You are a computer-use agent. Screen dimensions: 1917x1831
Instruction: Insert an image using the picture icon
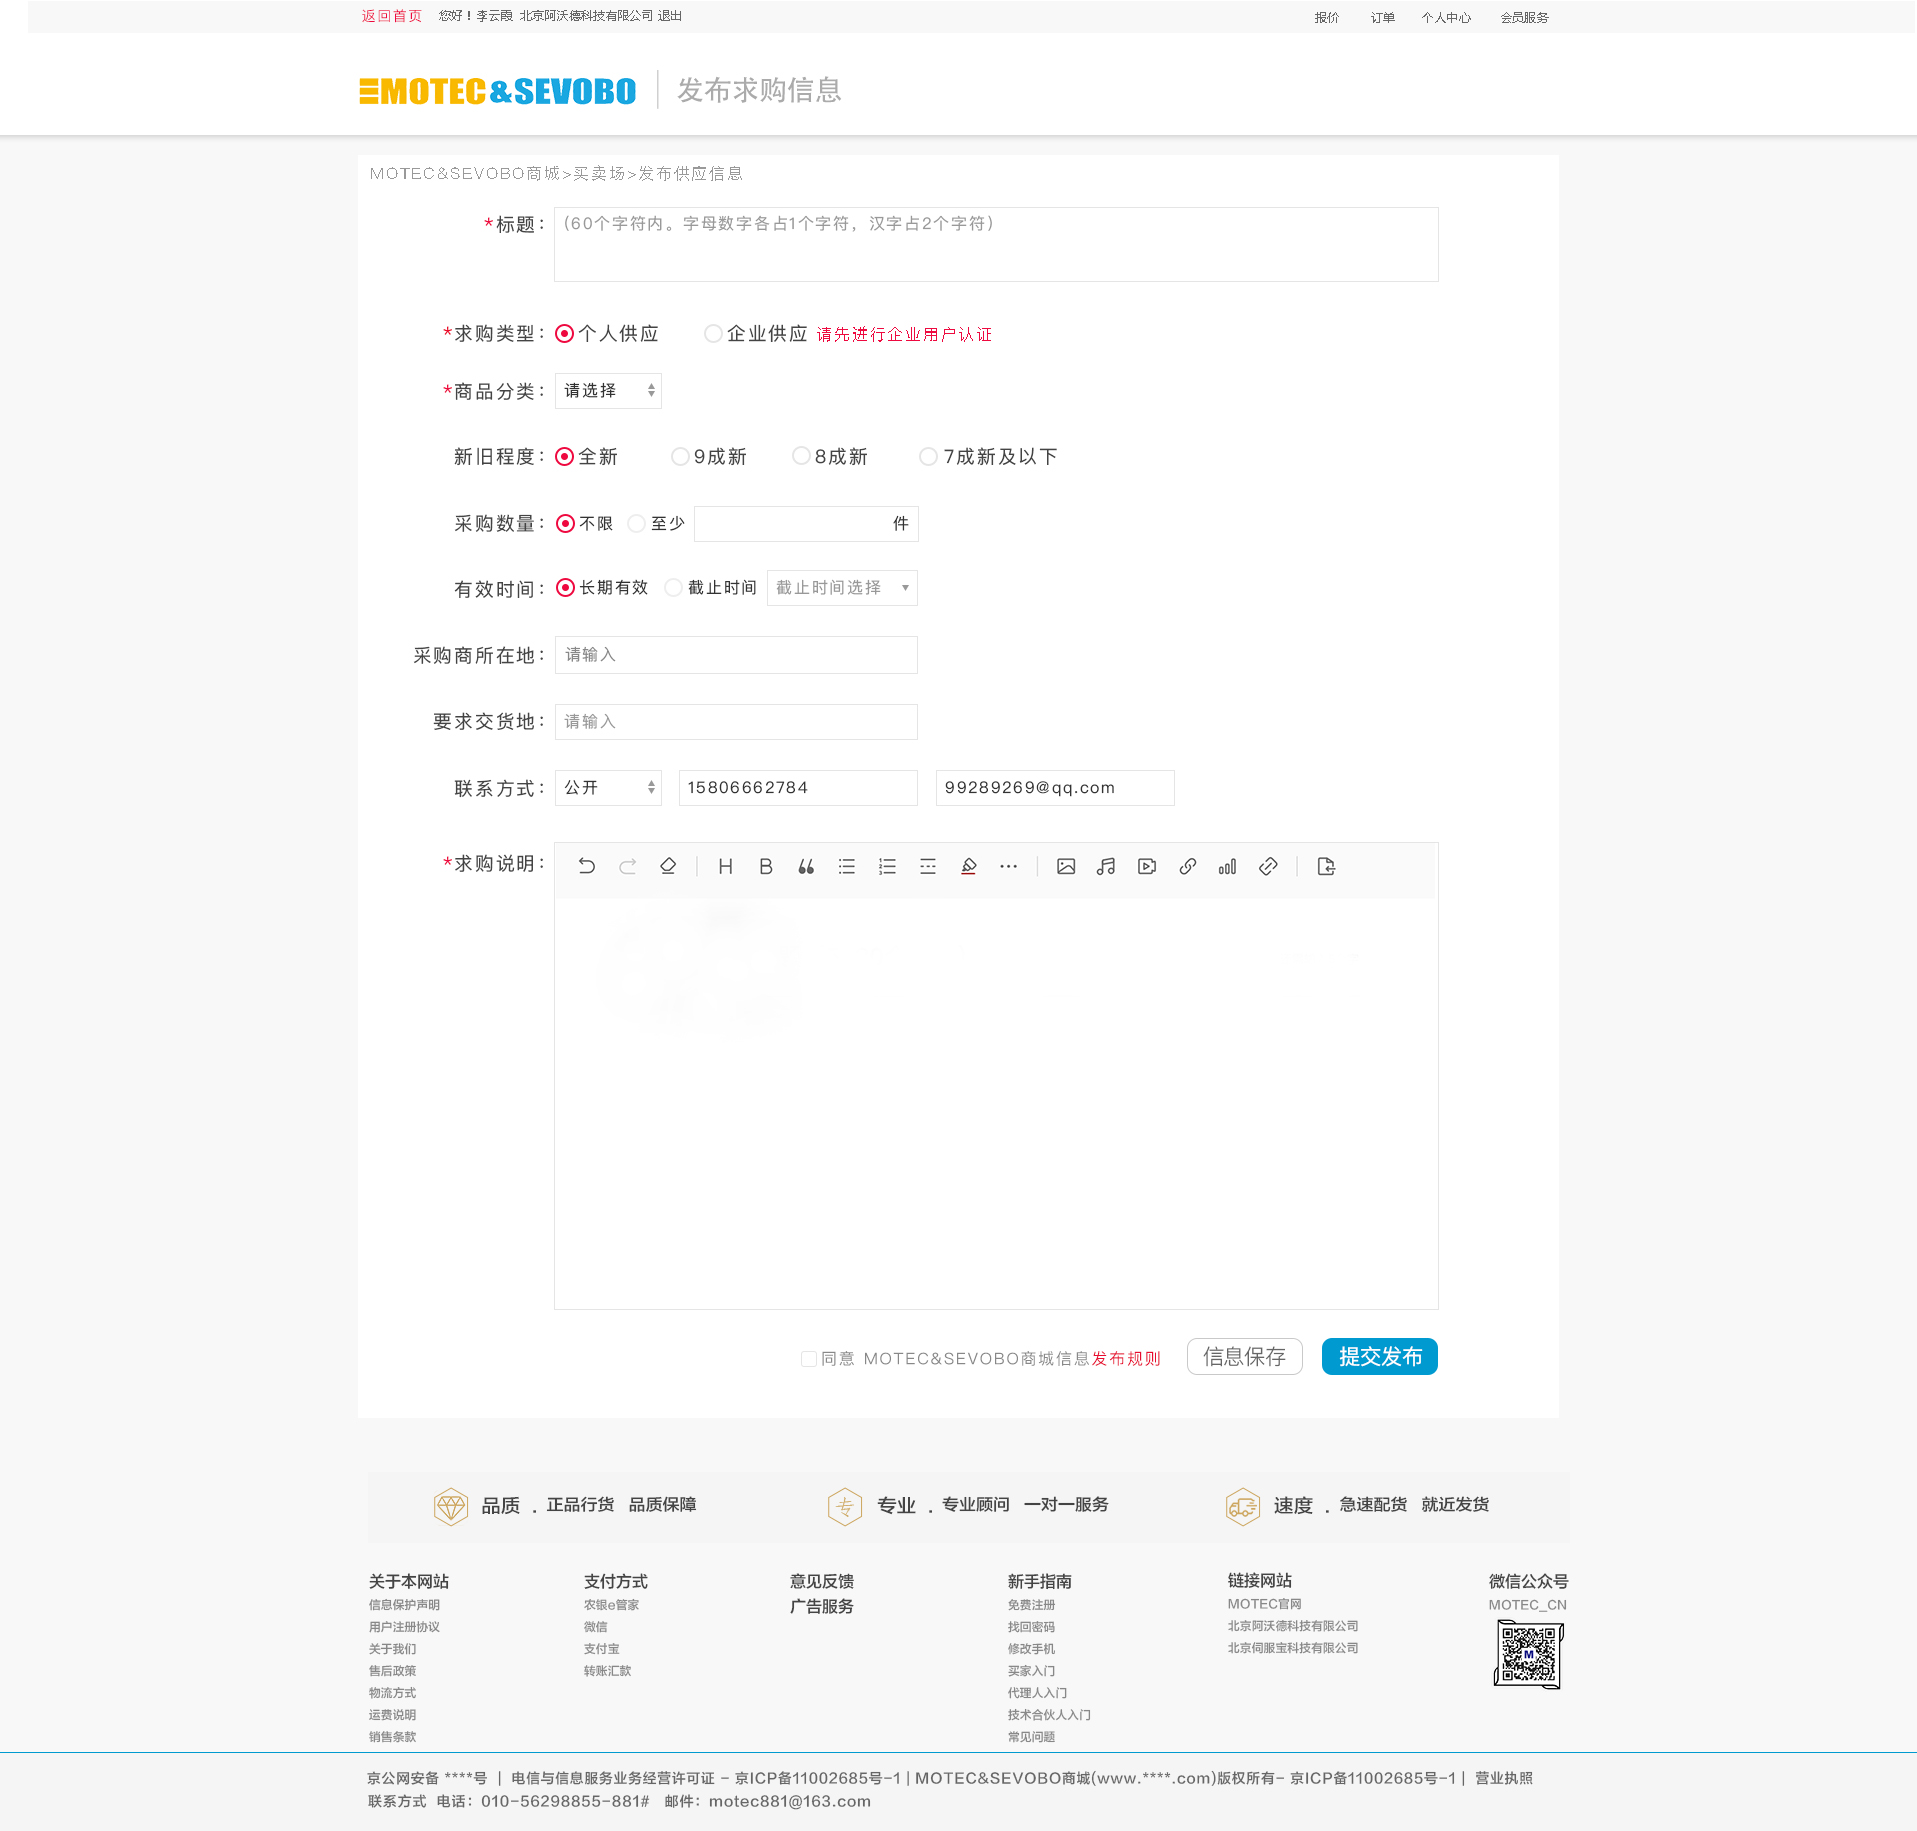(x=1066, y=867)
